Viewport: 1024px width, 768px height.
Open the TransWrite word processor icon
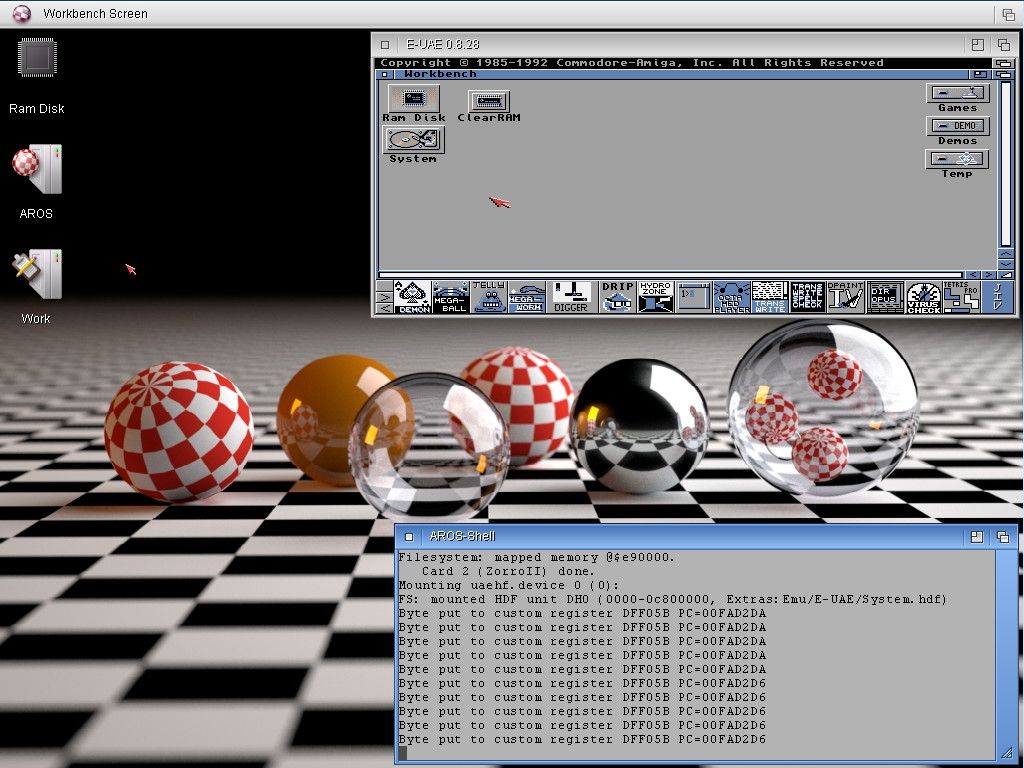[770, 297]
